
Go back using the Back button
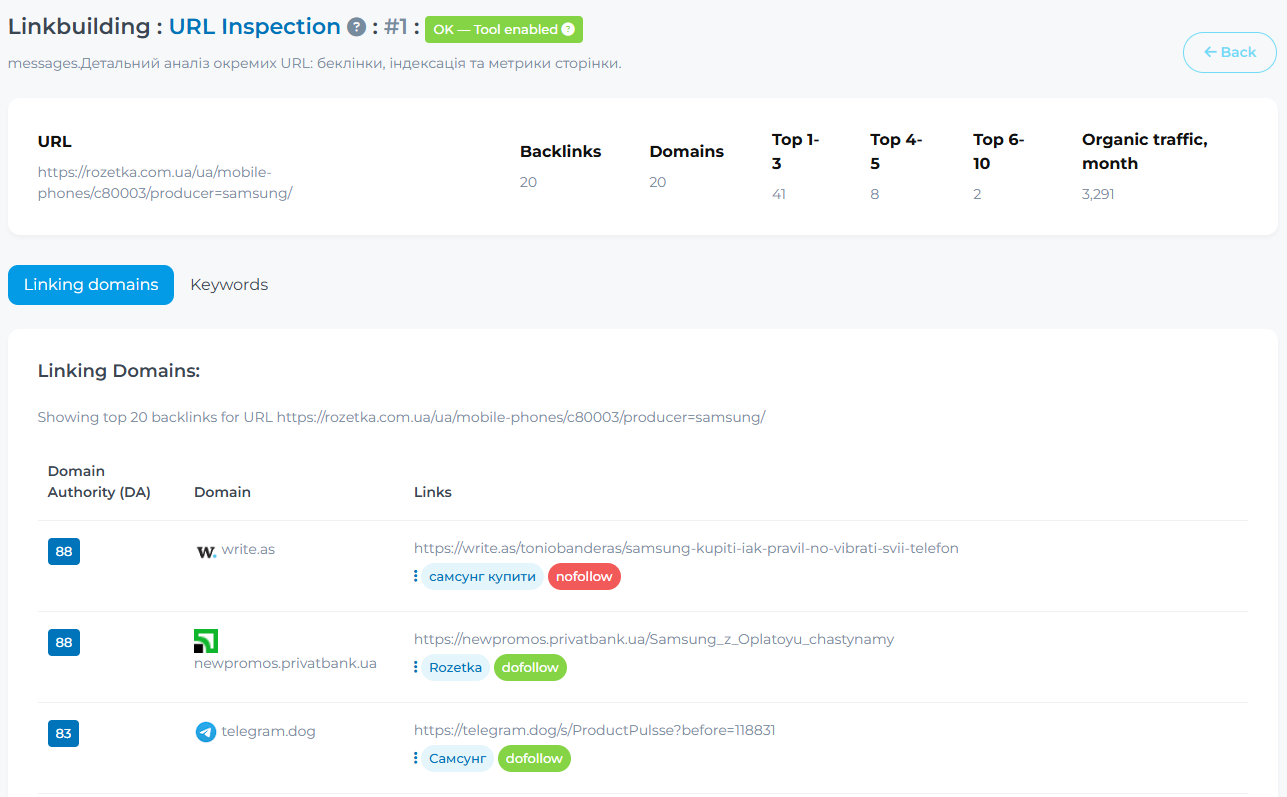(x=1230, y=52)
